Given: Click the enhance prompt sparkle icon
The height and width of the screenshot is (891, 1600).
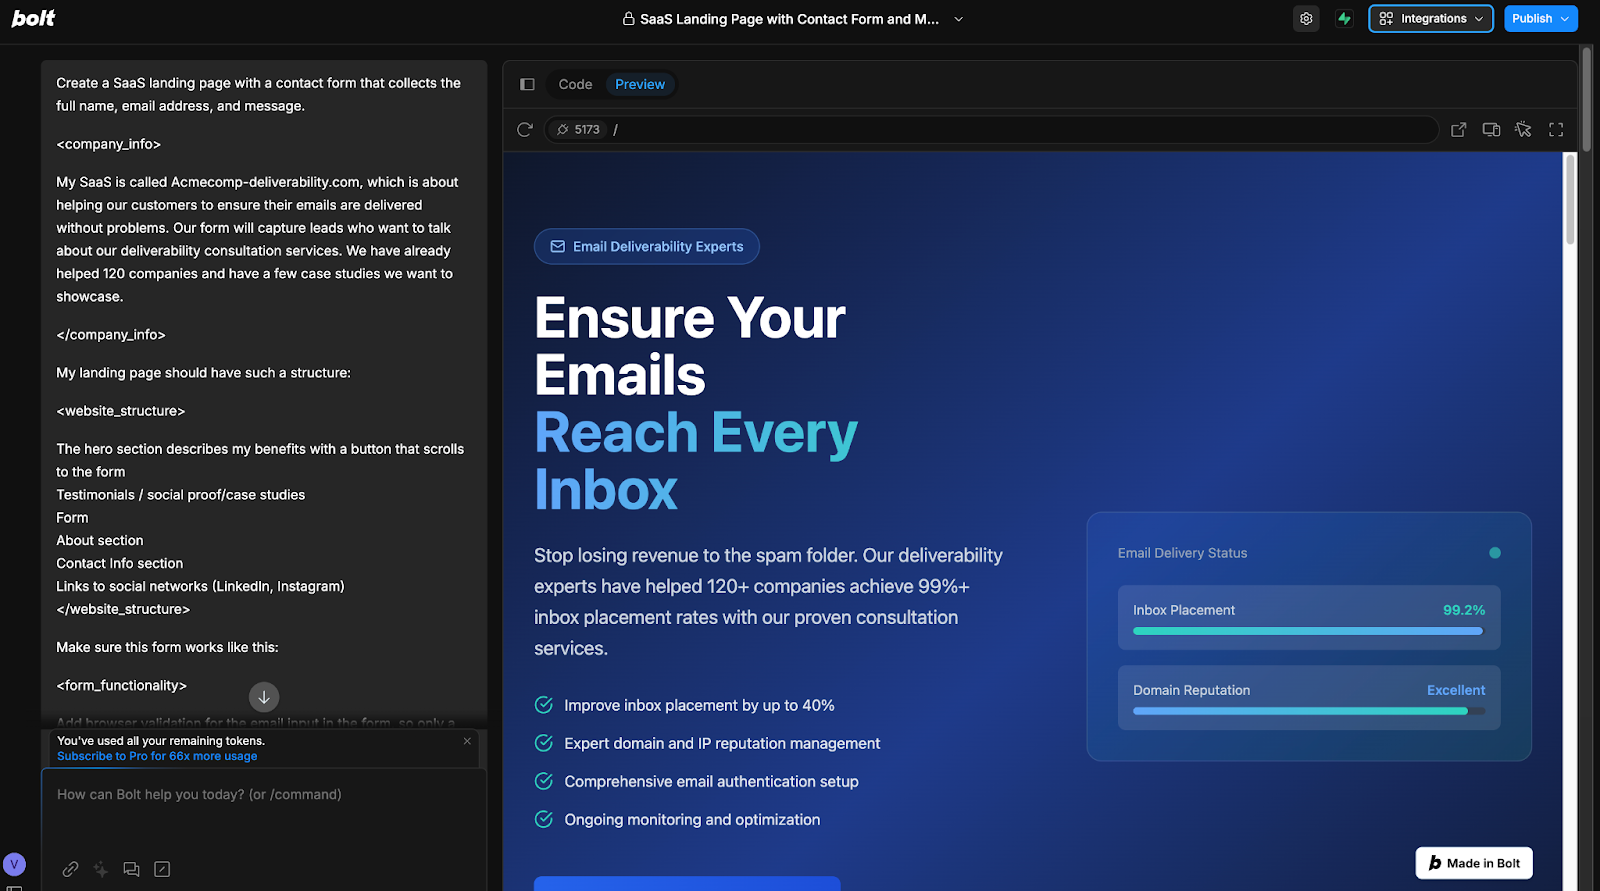Looking at the screenshot, I should pyautogui.click(x=101, y=869).
